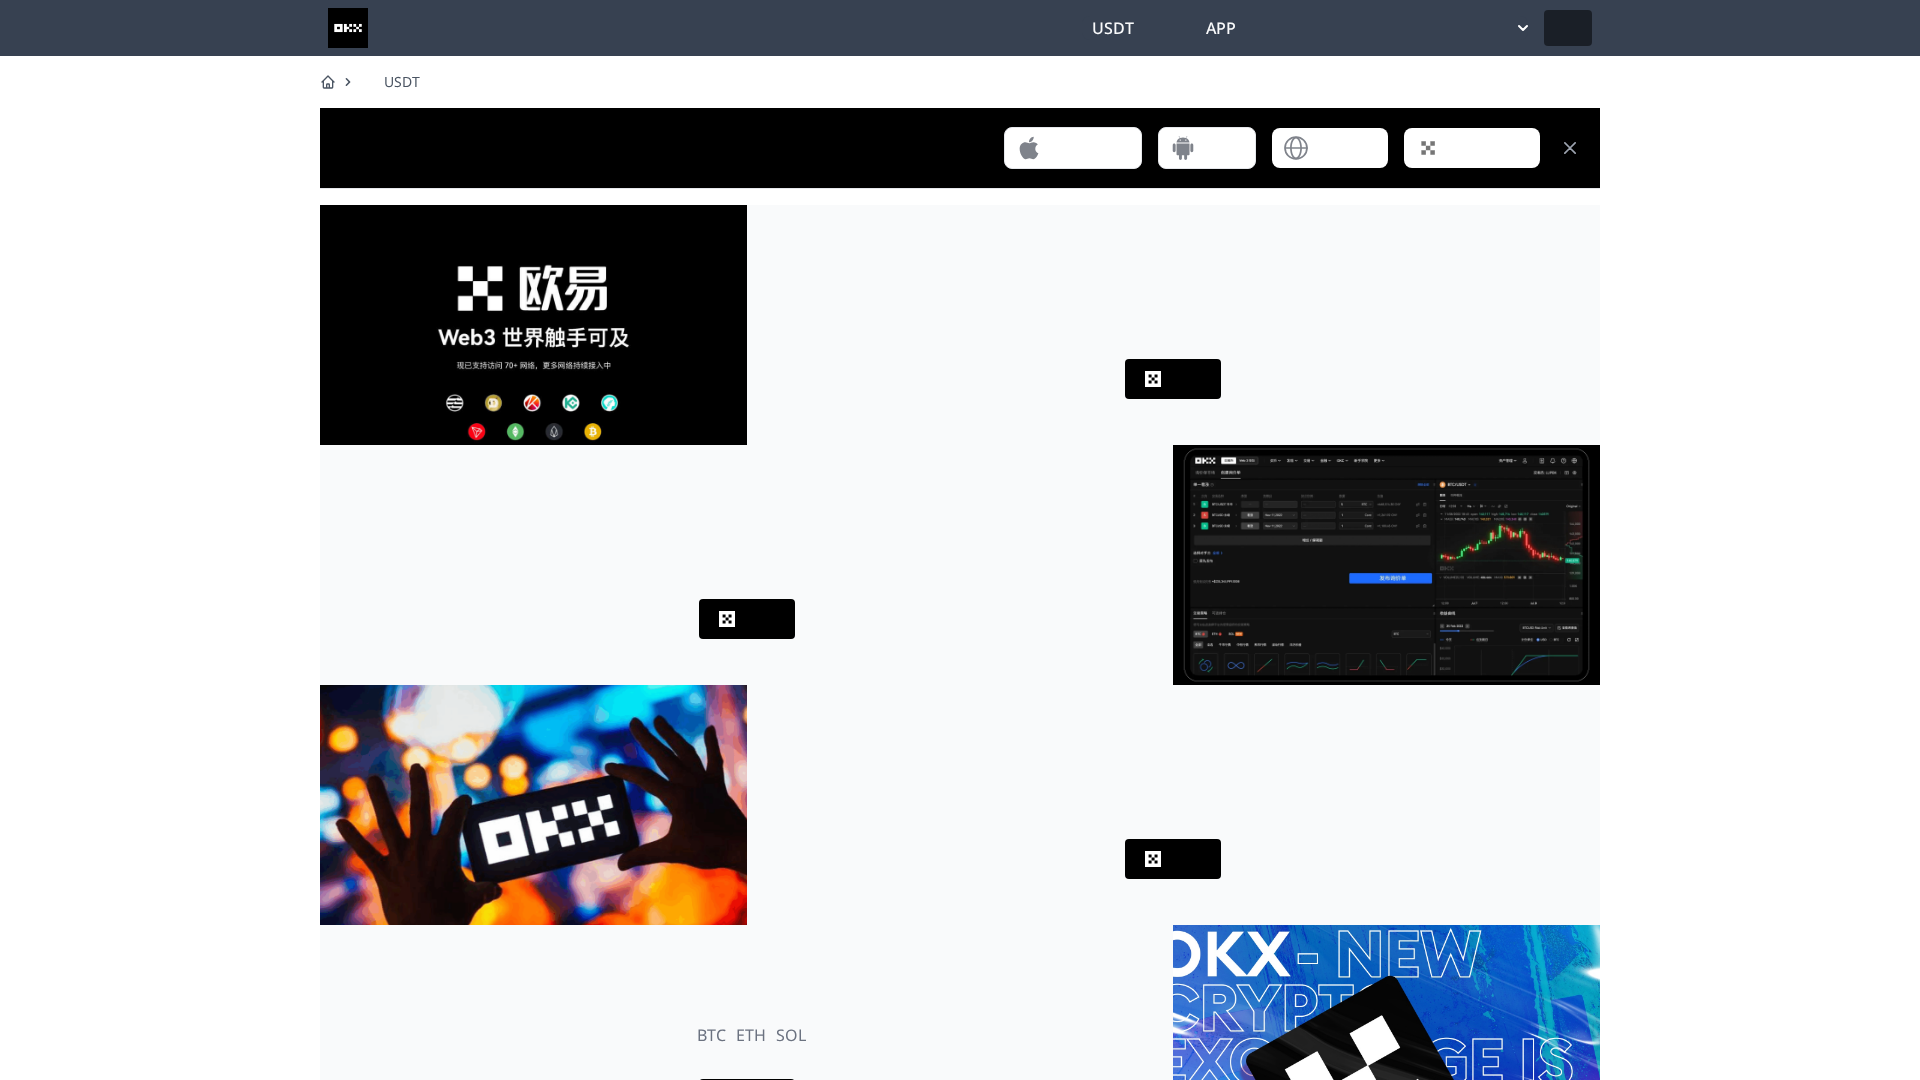The image size is (1920, 1080).
Task: Open the APP menu in the navigation bar
Action: (1220, 28)
